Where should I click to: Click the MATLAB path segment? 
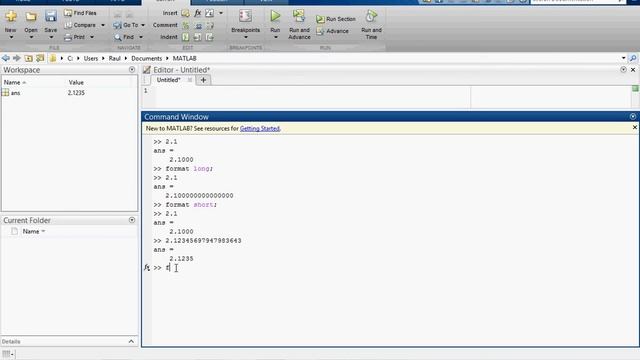[x=184, y=58]
